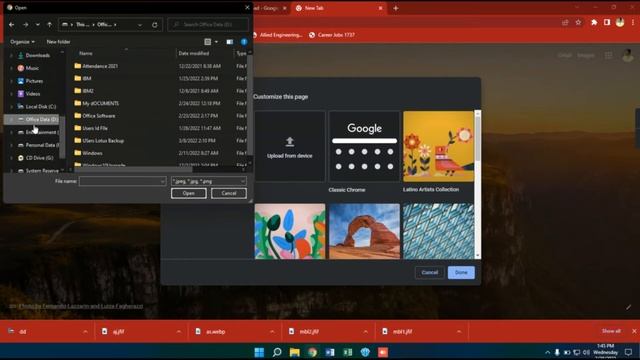640x360 pixels.
Task: Show all downloads
Action: click(x=611, y=331)
